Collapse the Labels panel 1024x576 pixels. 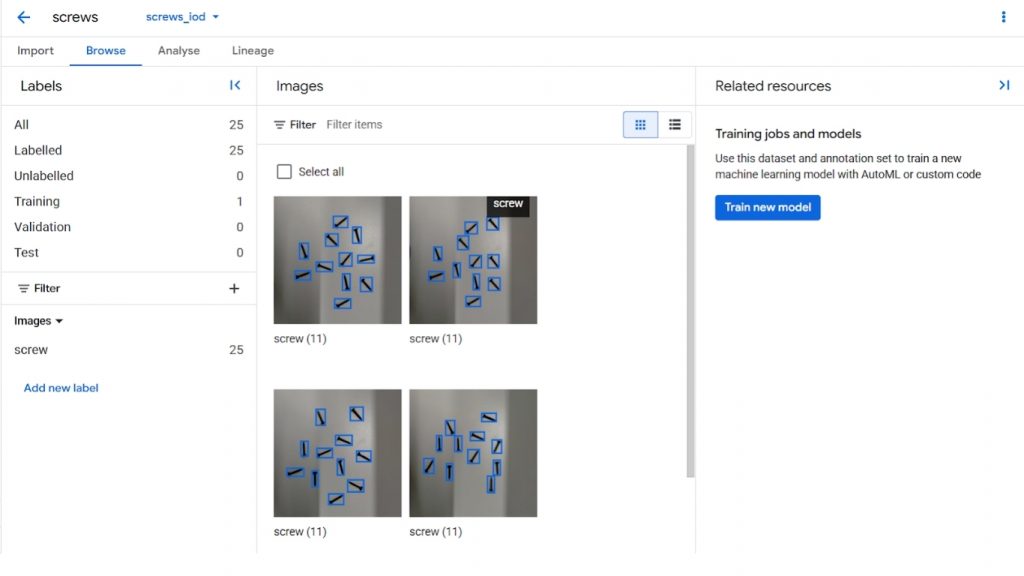235,86
